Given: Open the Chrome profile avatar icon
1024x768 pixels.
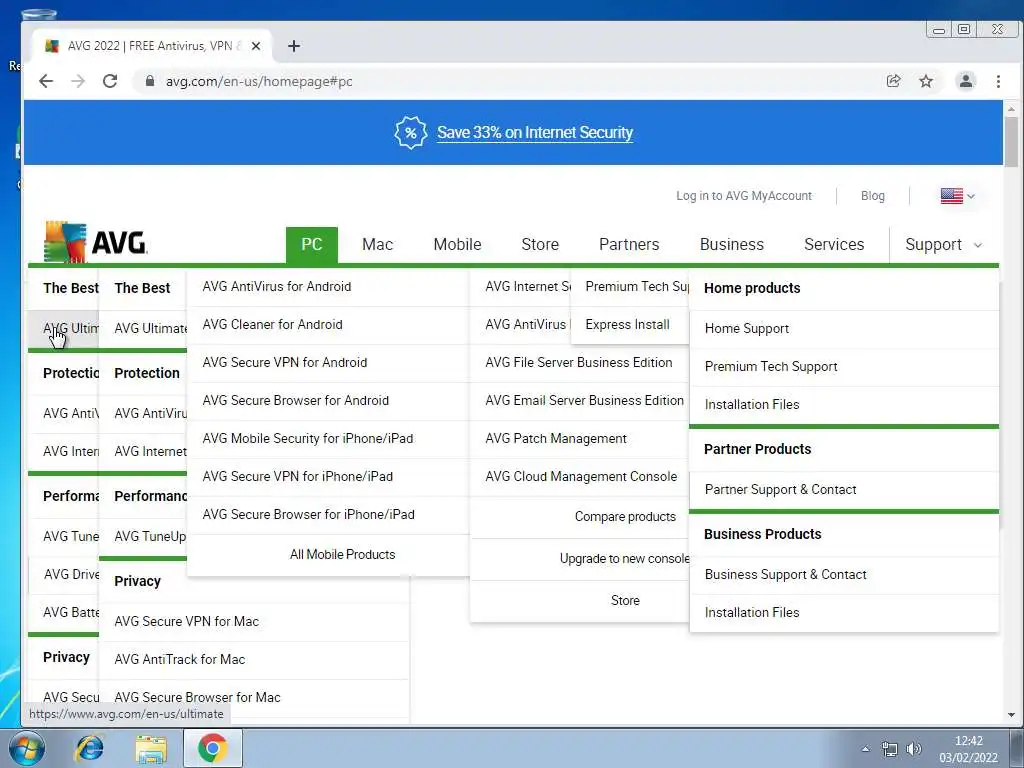Looking at the screenshot, I should click(965, 81).
